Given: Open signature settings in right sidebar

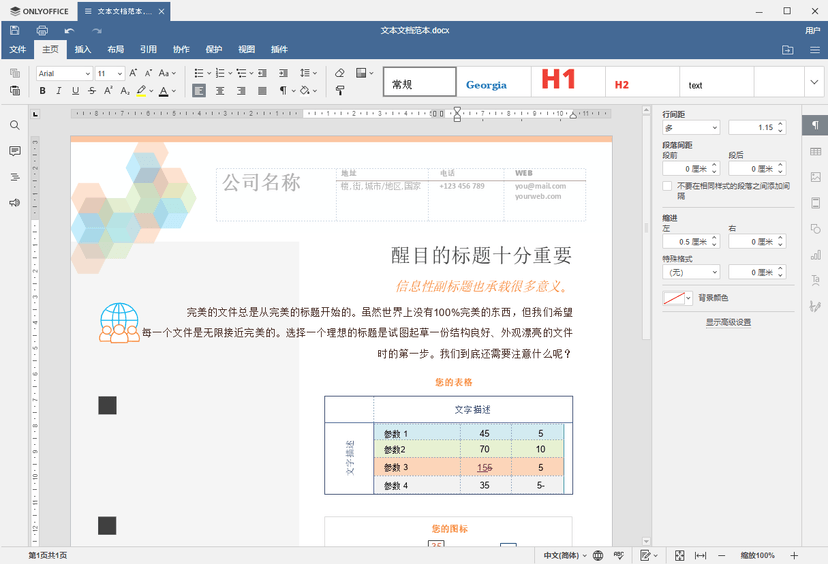Looking at the screenshot, I should 815,306.
